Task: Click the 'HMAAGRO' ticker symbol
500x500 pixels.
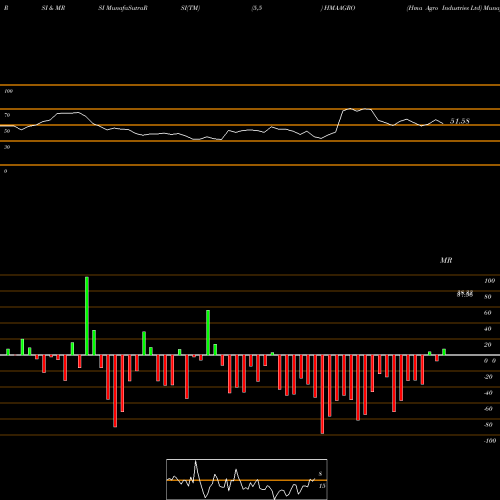Action: pos(339,8)
